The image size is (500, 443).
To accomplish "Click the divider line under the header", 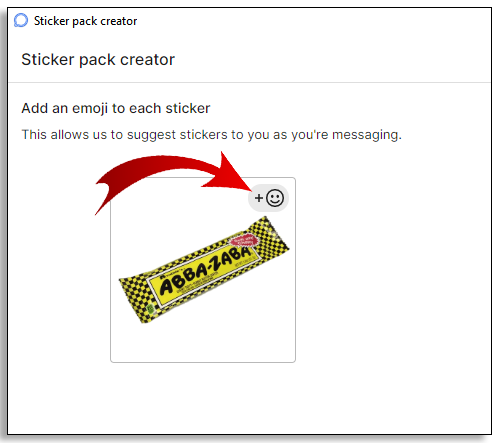I will (x=249, y=82).
